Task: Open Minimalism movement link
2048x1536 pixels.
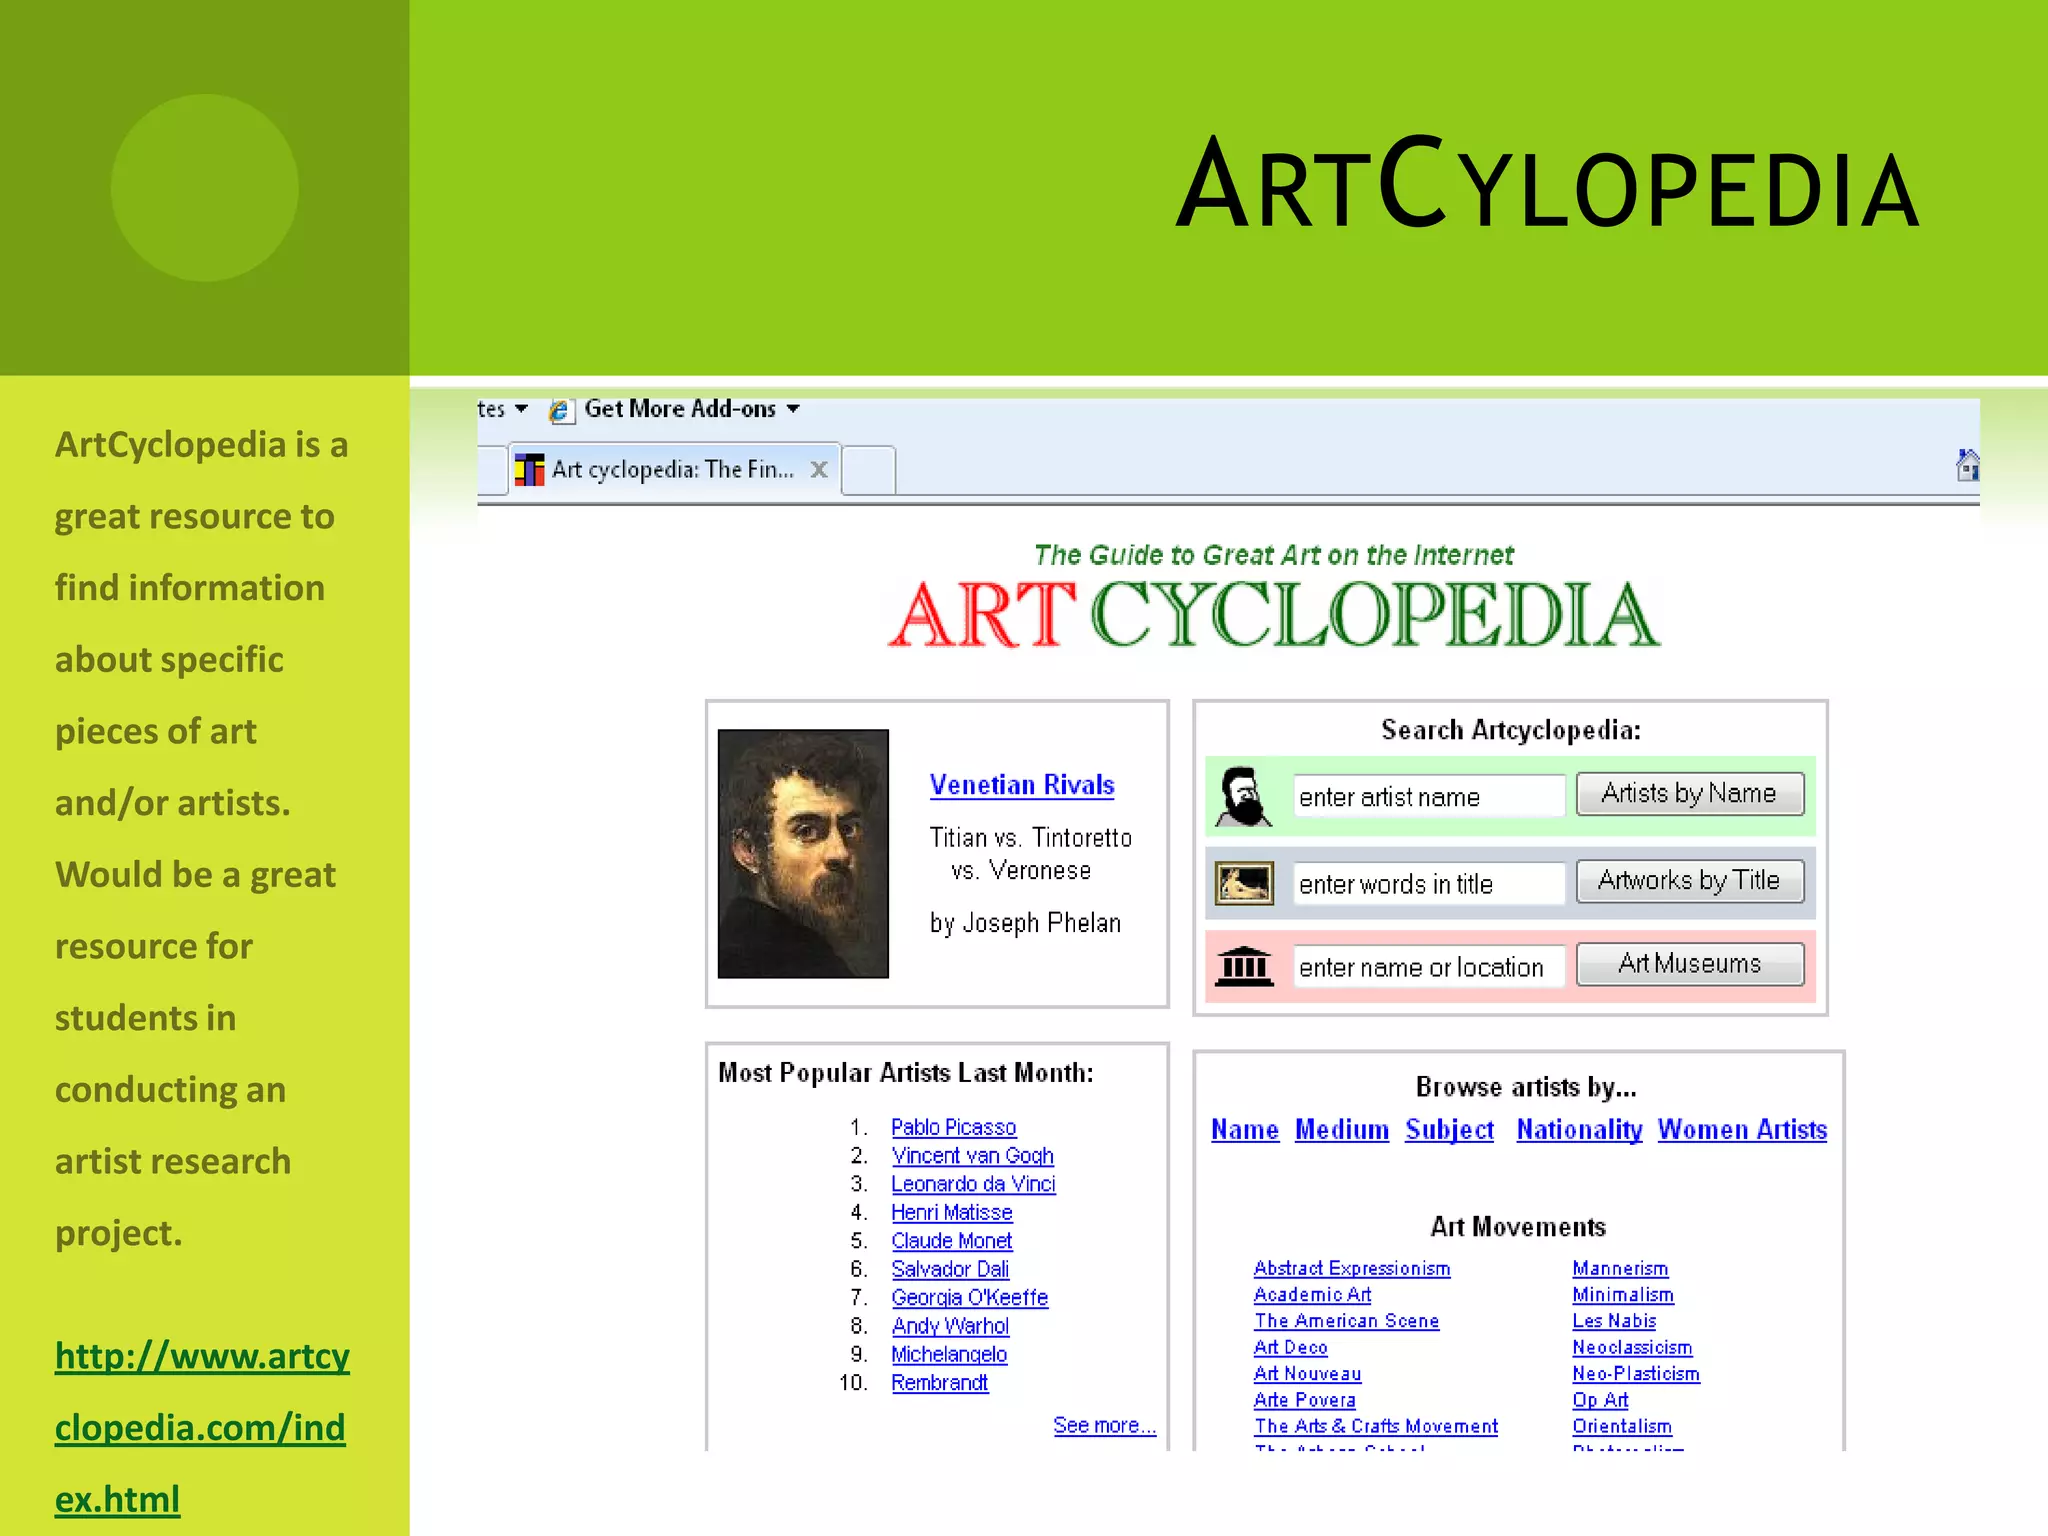Action: coord(1623,1295)
